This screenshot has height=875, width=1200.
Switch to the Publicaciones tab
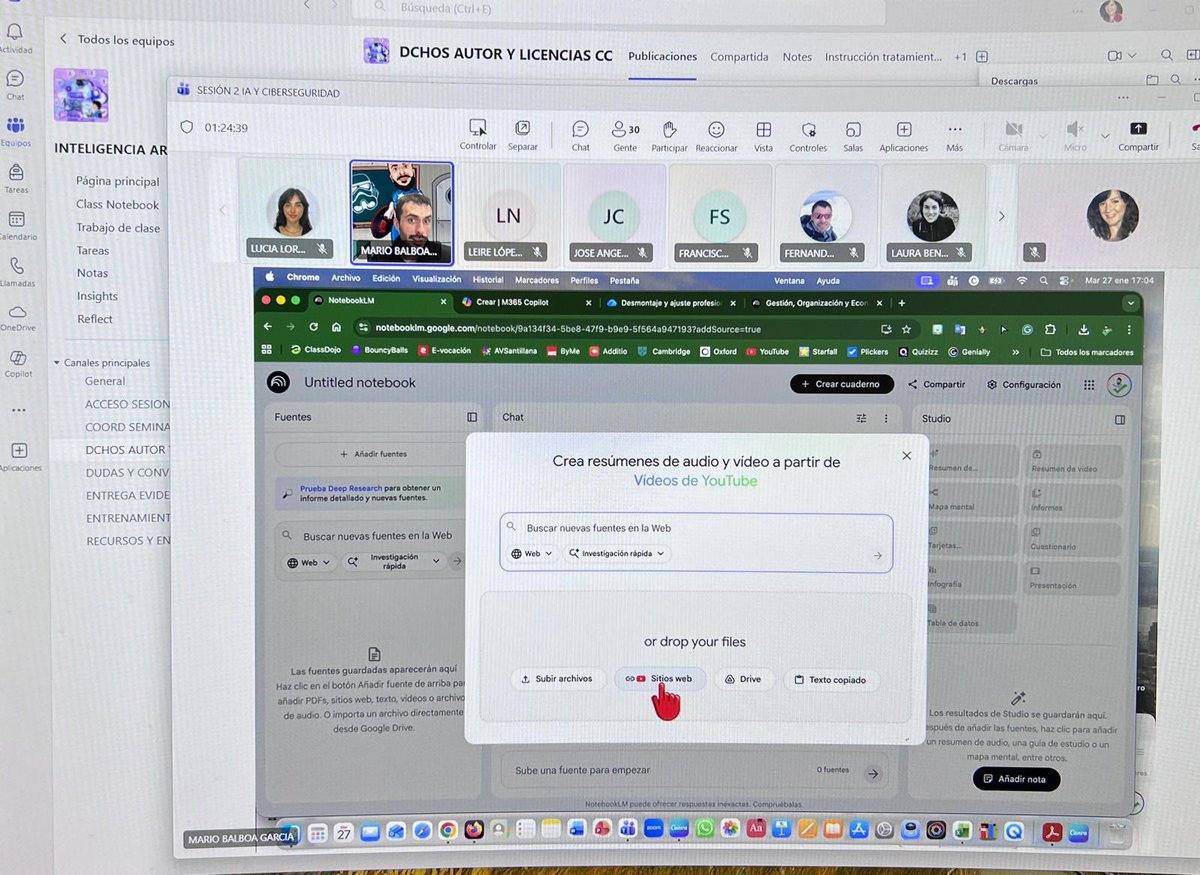(662, 57)
